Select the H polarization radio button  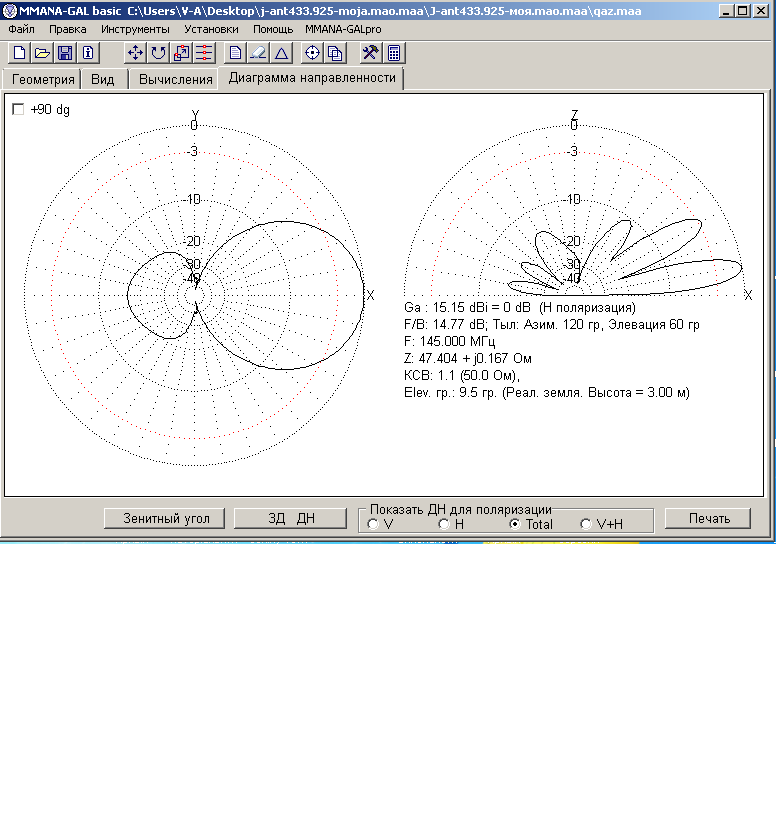(x=444, y=524)
